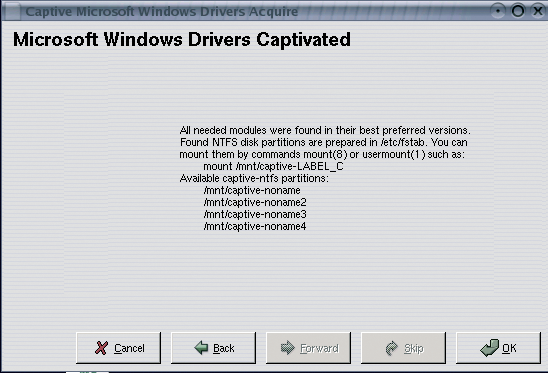Viewport: 548px width, 373px height.
Task: Close the Captive Drivers Acquire window
Action: click(538, 11)
